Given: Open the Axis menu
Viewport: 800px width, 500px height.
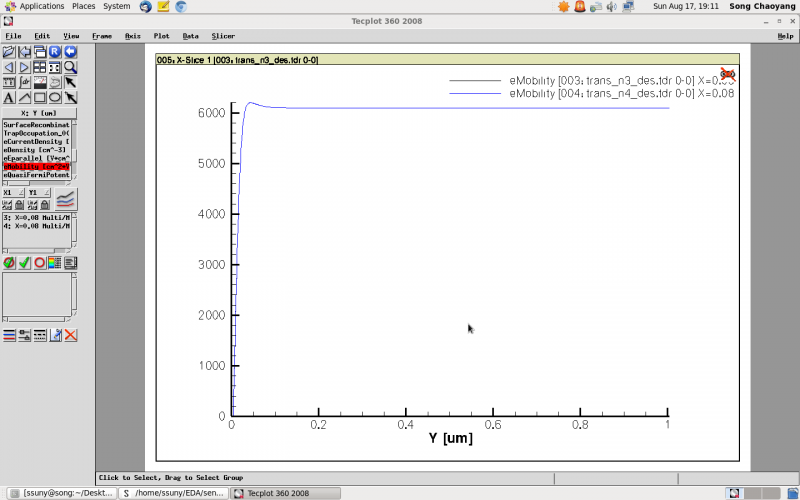Looking at the screenshot, I should click(x=133, y=36).
